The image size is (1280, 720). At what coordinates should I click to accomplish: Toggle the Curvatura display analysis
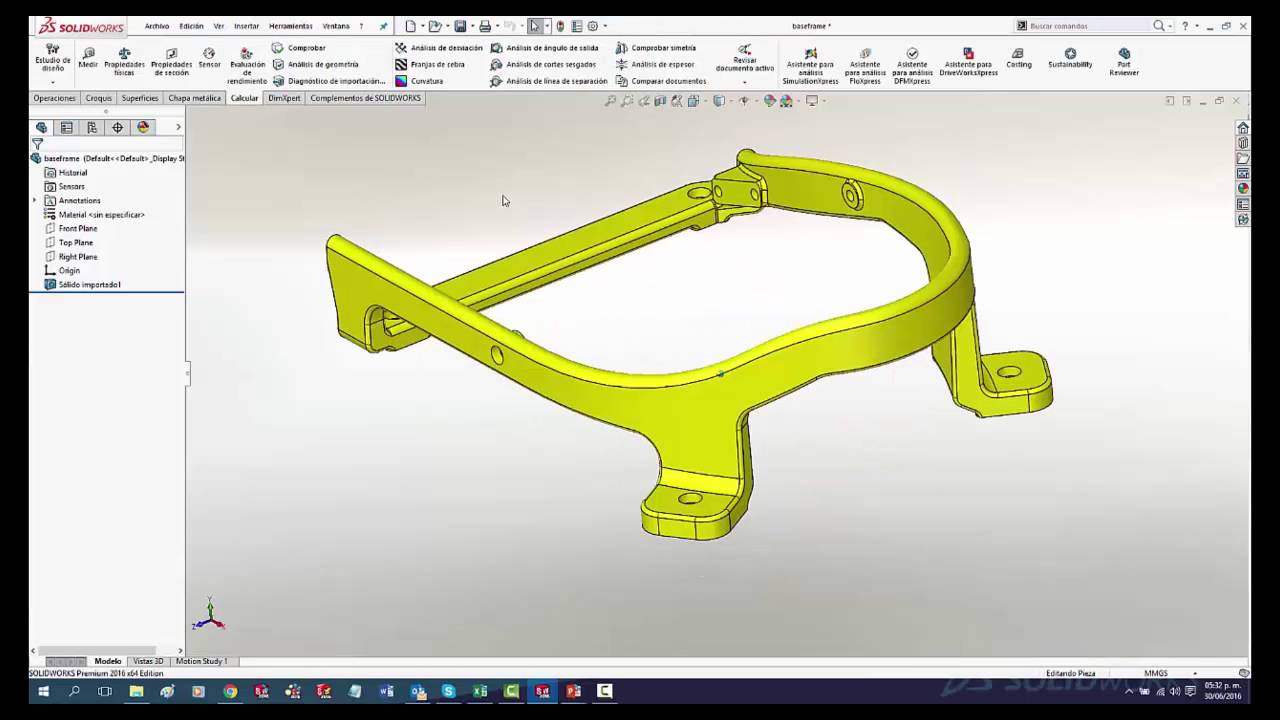[427, 80]
